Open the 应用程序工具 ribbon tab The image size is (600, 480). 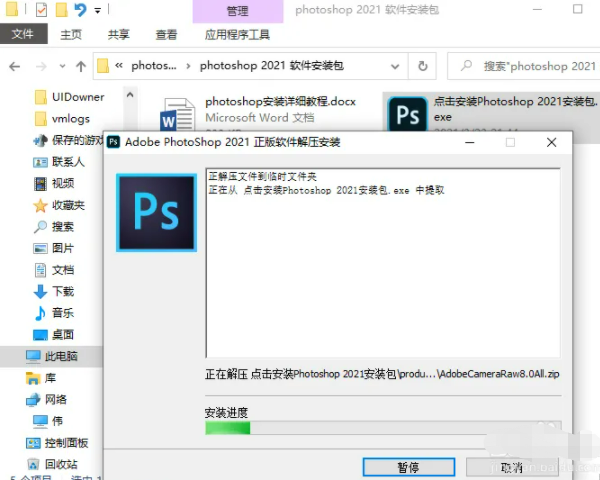(237, 35)
